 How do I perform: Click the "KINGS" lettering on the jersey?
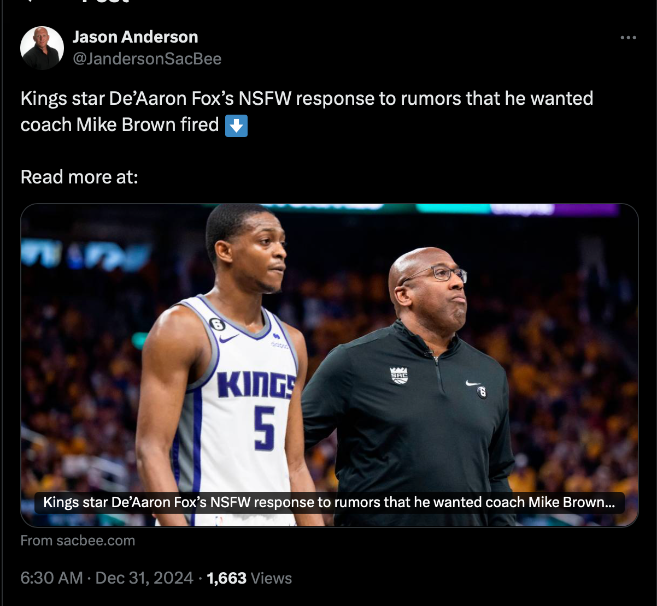pos(256,384)
